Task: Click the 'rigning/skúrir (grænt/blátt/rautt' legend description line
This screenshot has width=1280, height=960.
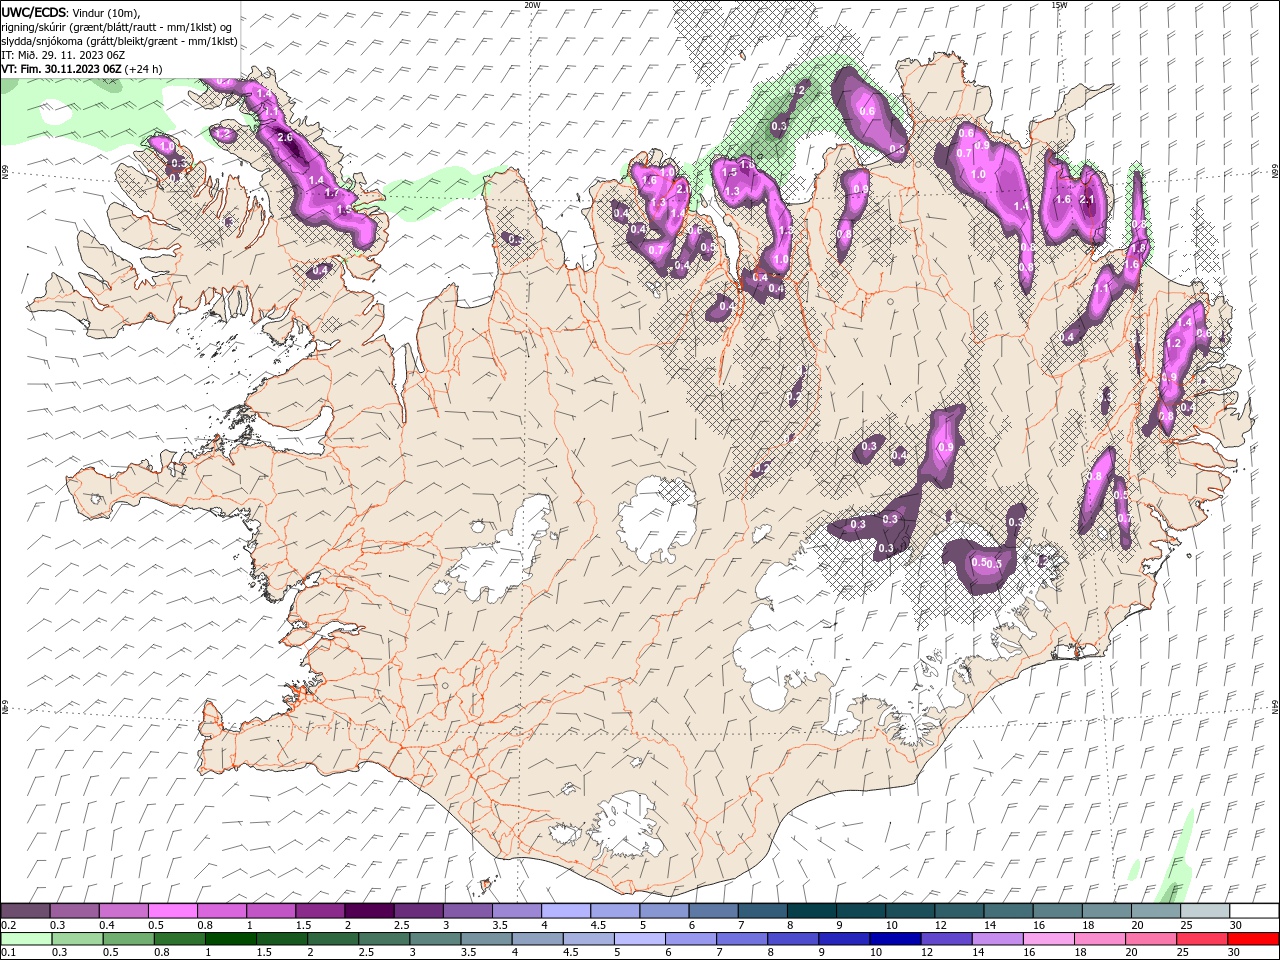Action: click(116, 27)
